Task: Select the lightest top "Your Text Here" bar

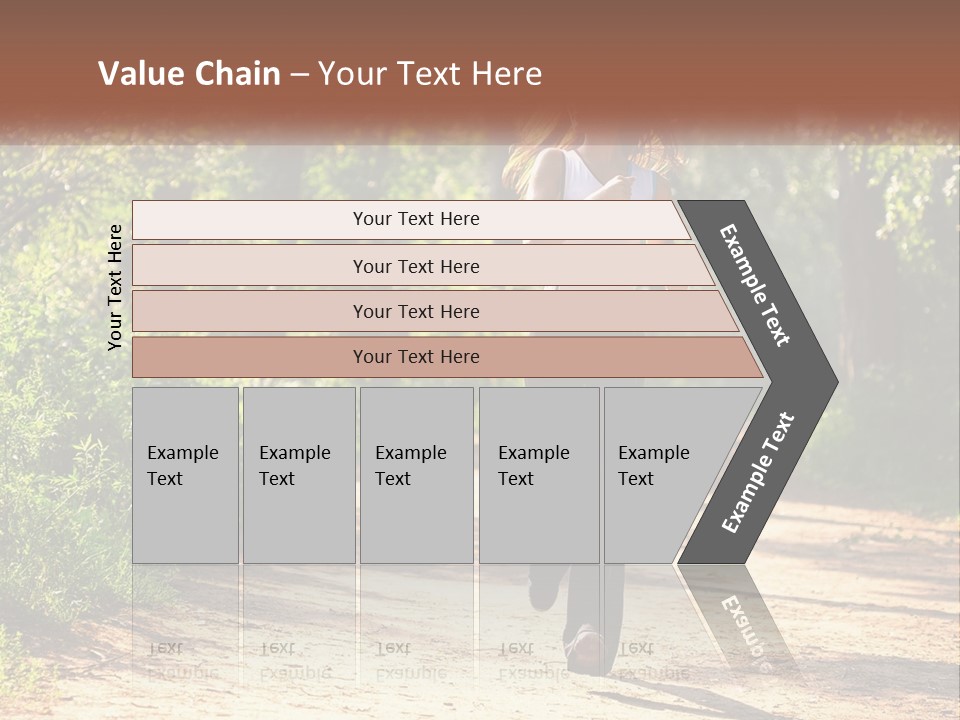Action: 416,219
